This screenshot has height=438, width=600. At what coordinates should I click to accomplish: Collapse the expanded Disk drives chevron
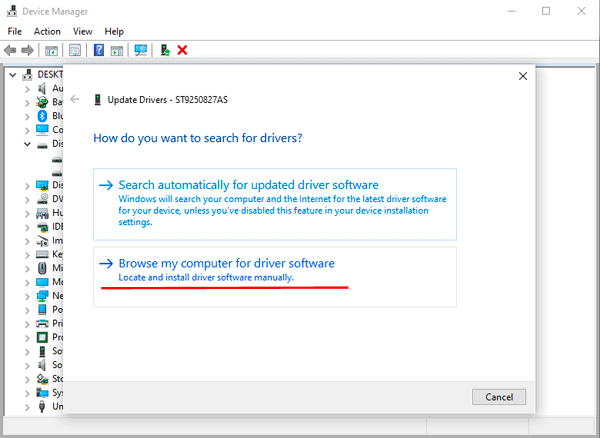click(x=27, y=144)
